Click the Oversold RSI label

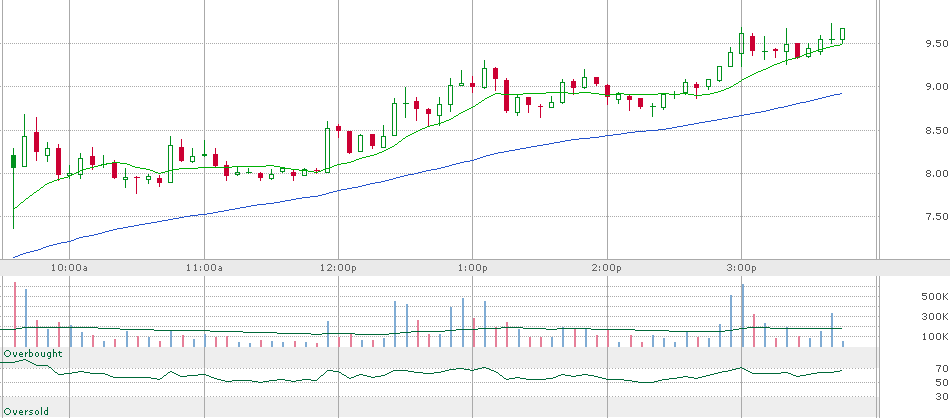[x=26, y=412]
